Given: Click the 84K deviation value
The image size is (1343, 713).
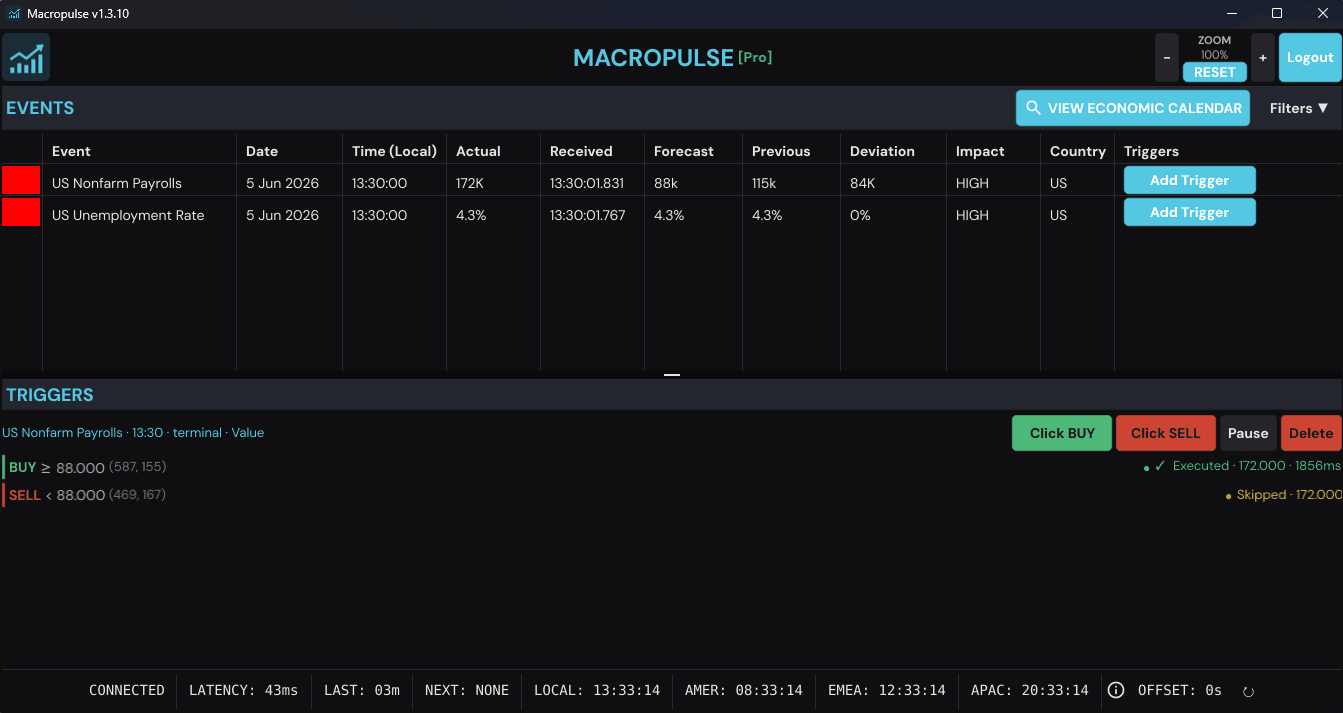Looking at the screenshot, I should [x=863, y=183].
